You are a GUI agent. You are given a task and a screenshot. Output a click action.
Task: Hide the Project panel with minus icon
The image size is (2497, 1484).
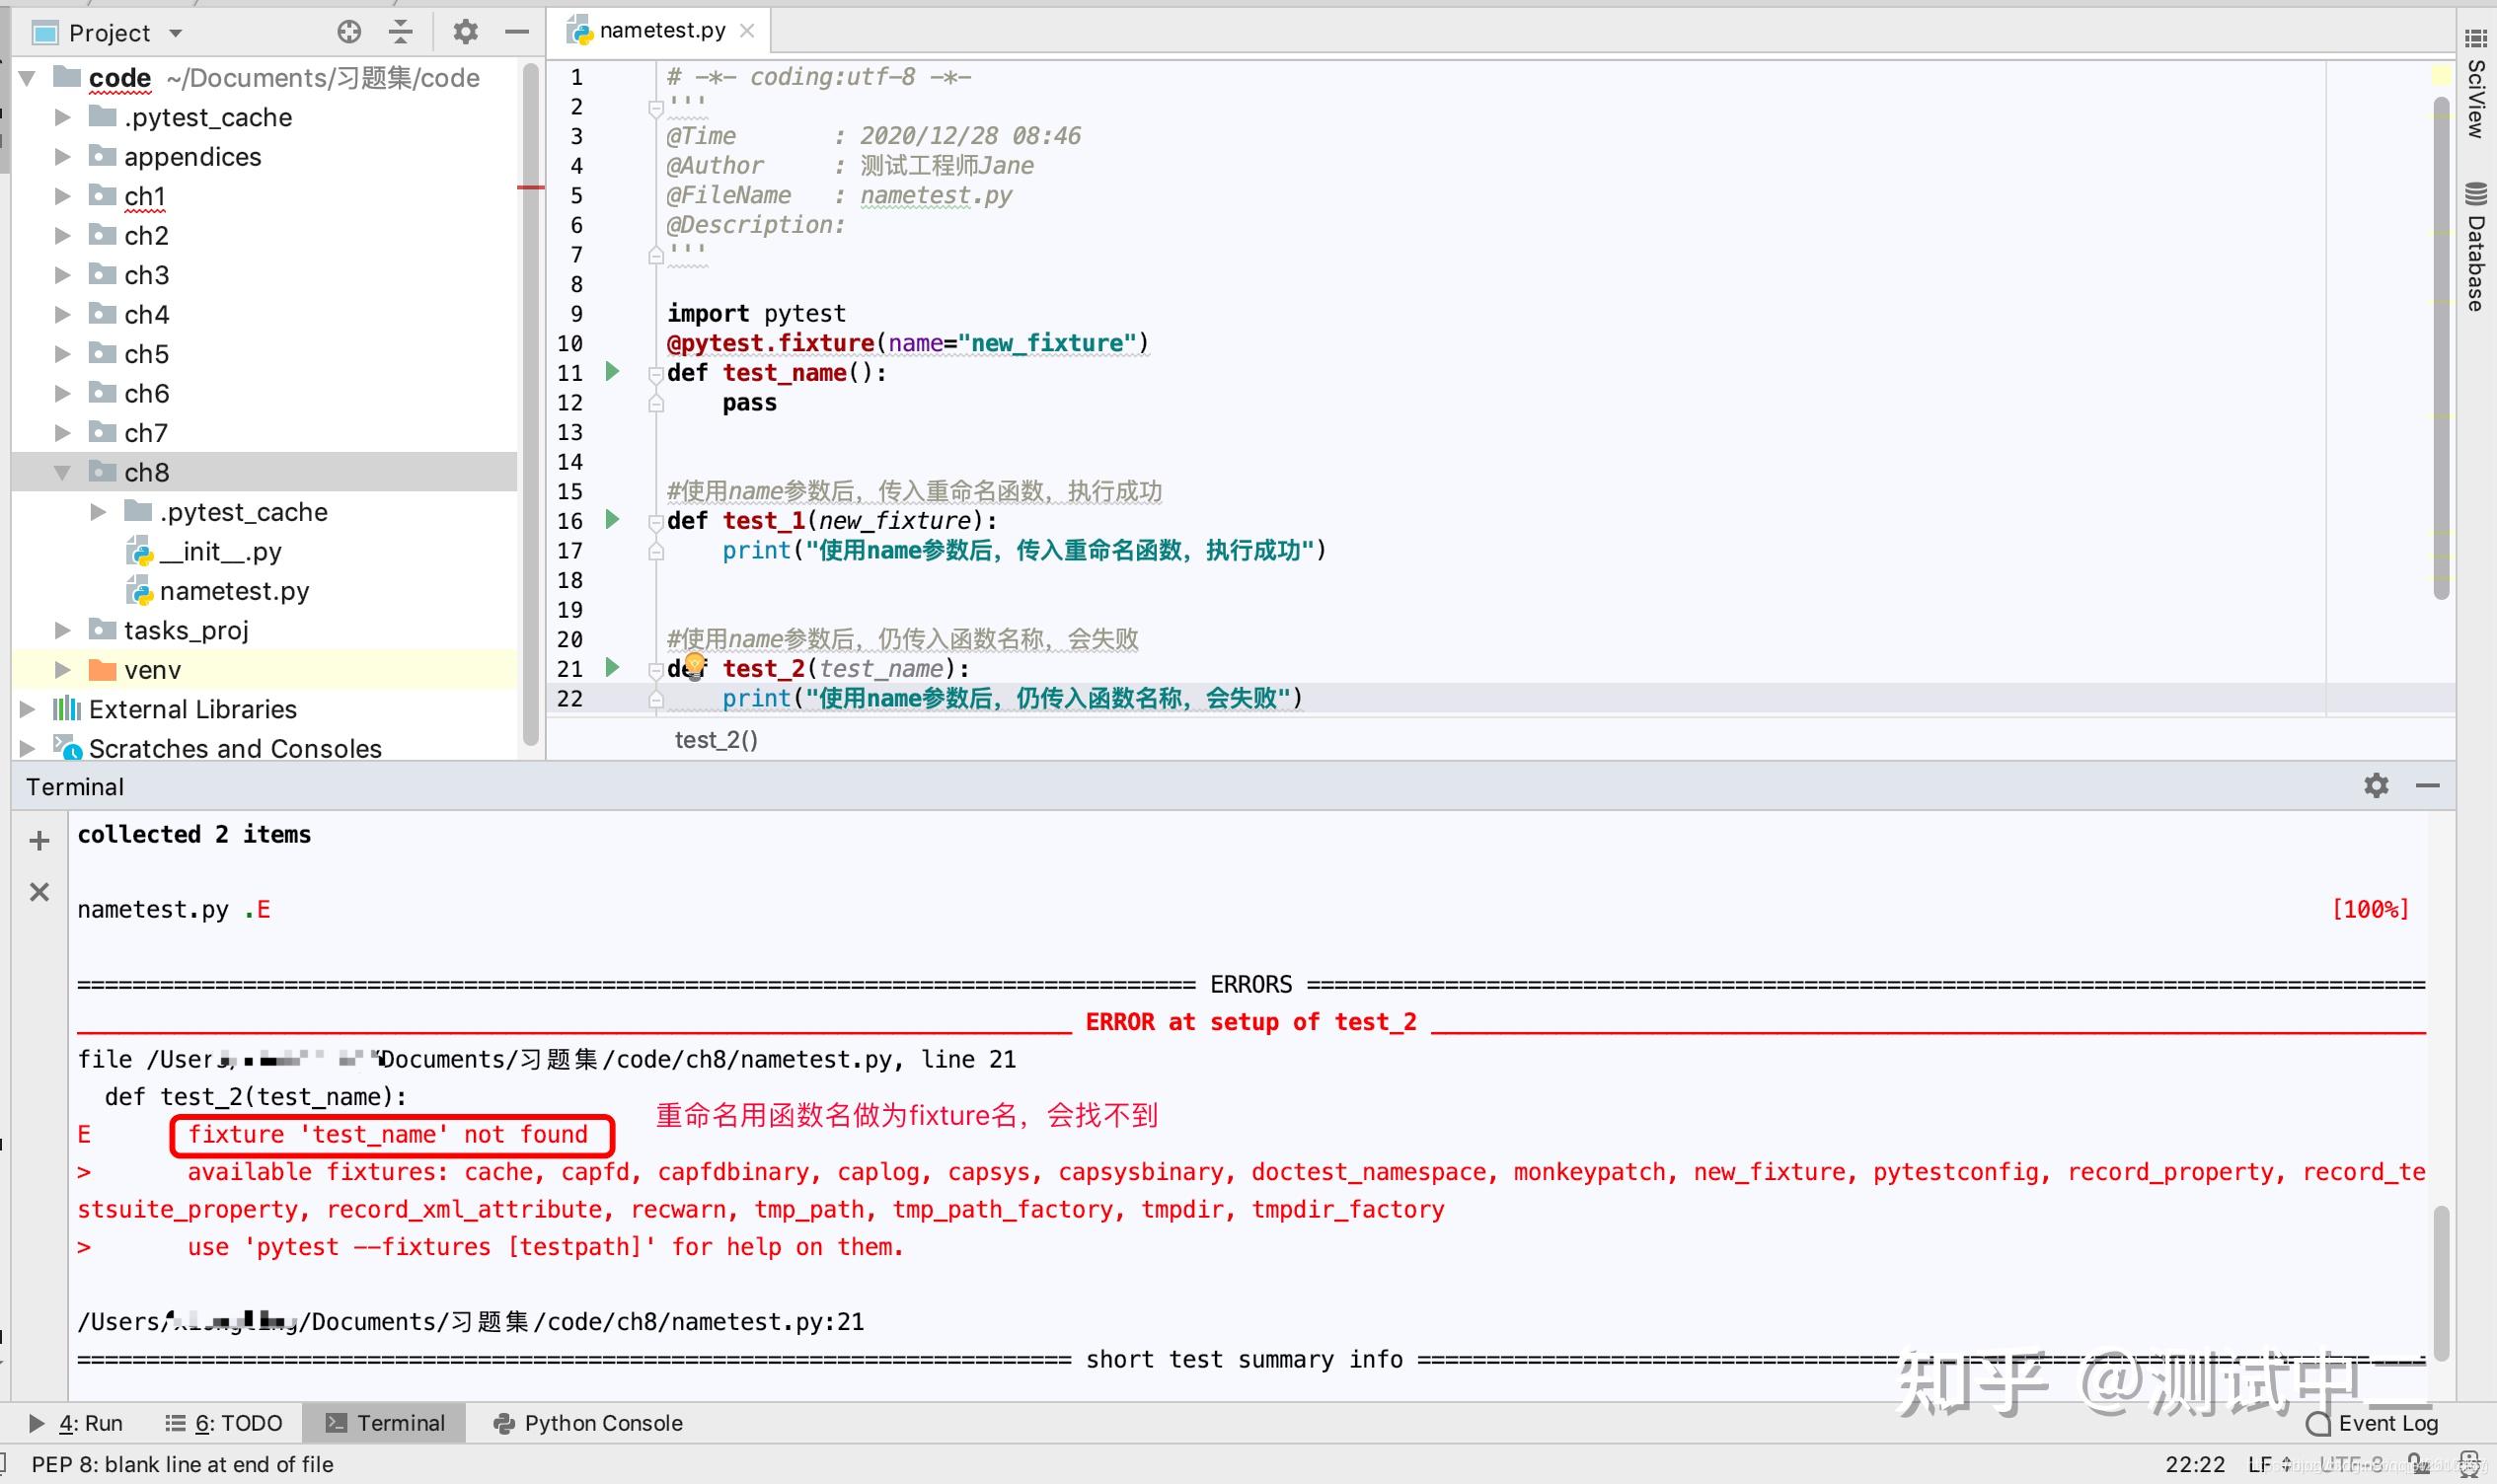pos(517,32)
